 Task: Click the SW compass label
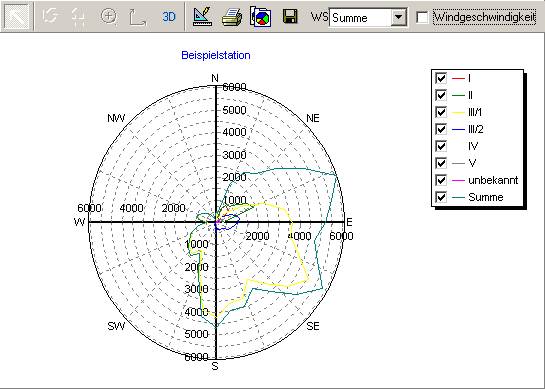coord(116,326)
